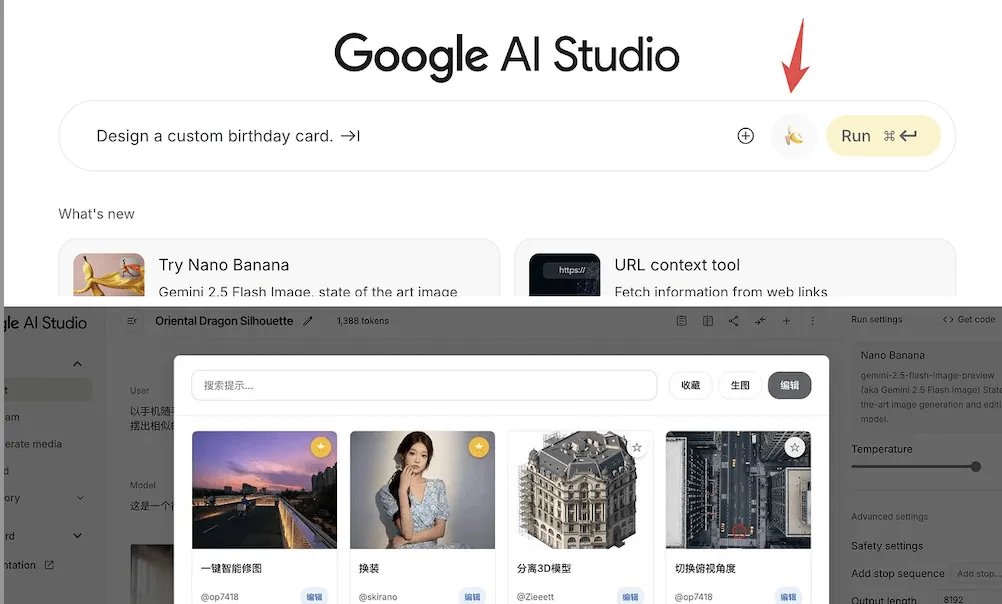
Task: Favorite the 分离3D模型 card star
Action: tap(636, 447)
